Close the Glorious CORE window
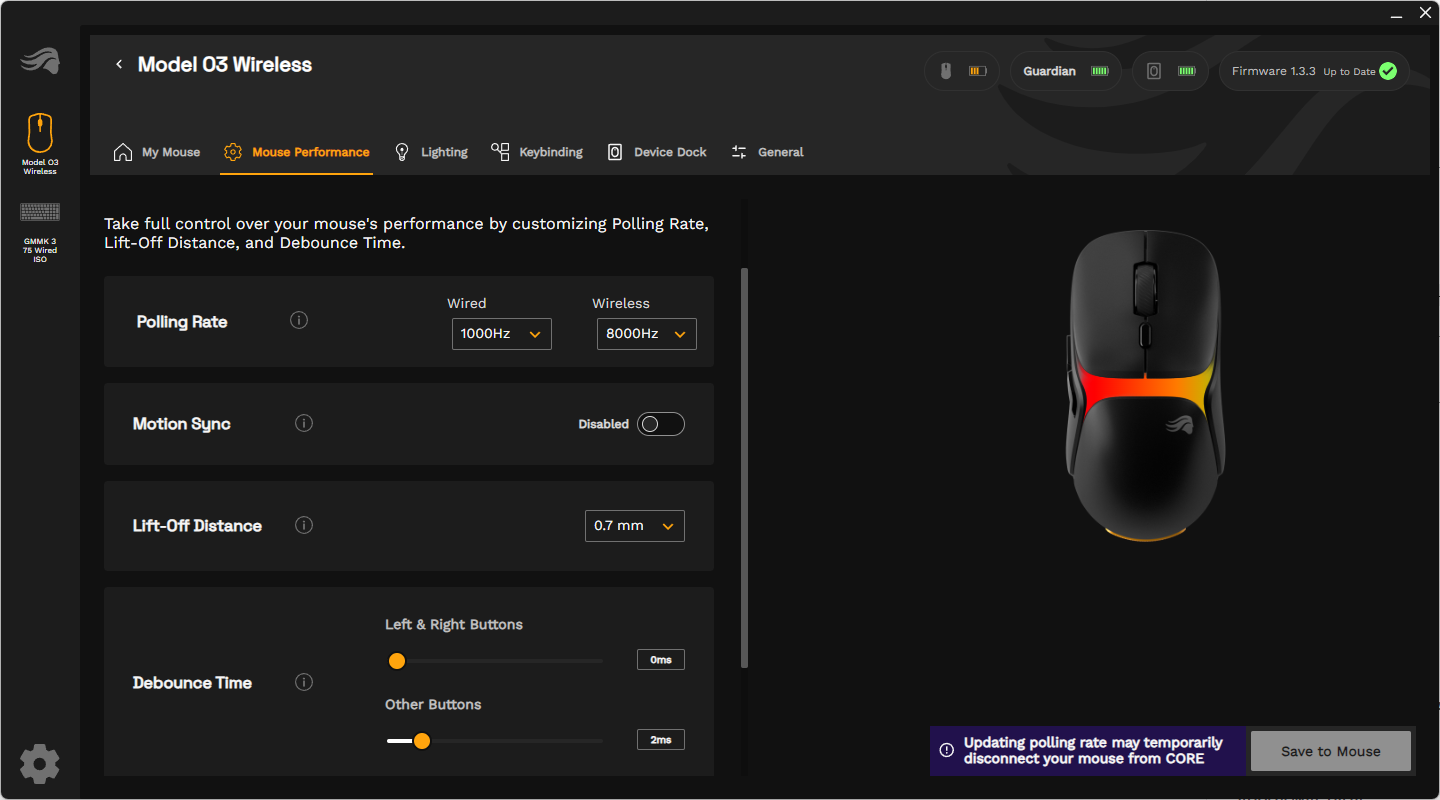The height and width of the screenshot is (800, 1440). pos(1426,12)
